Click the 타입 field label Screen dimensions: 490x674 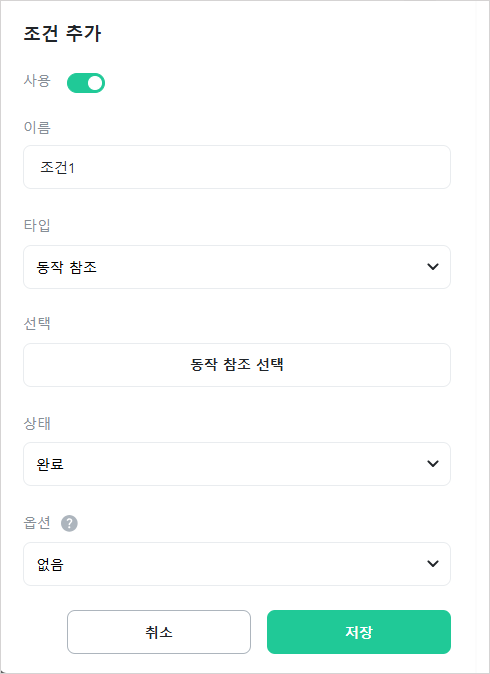(37, 225)
